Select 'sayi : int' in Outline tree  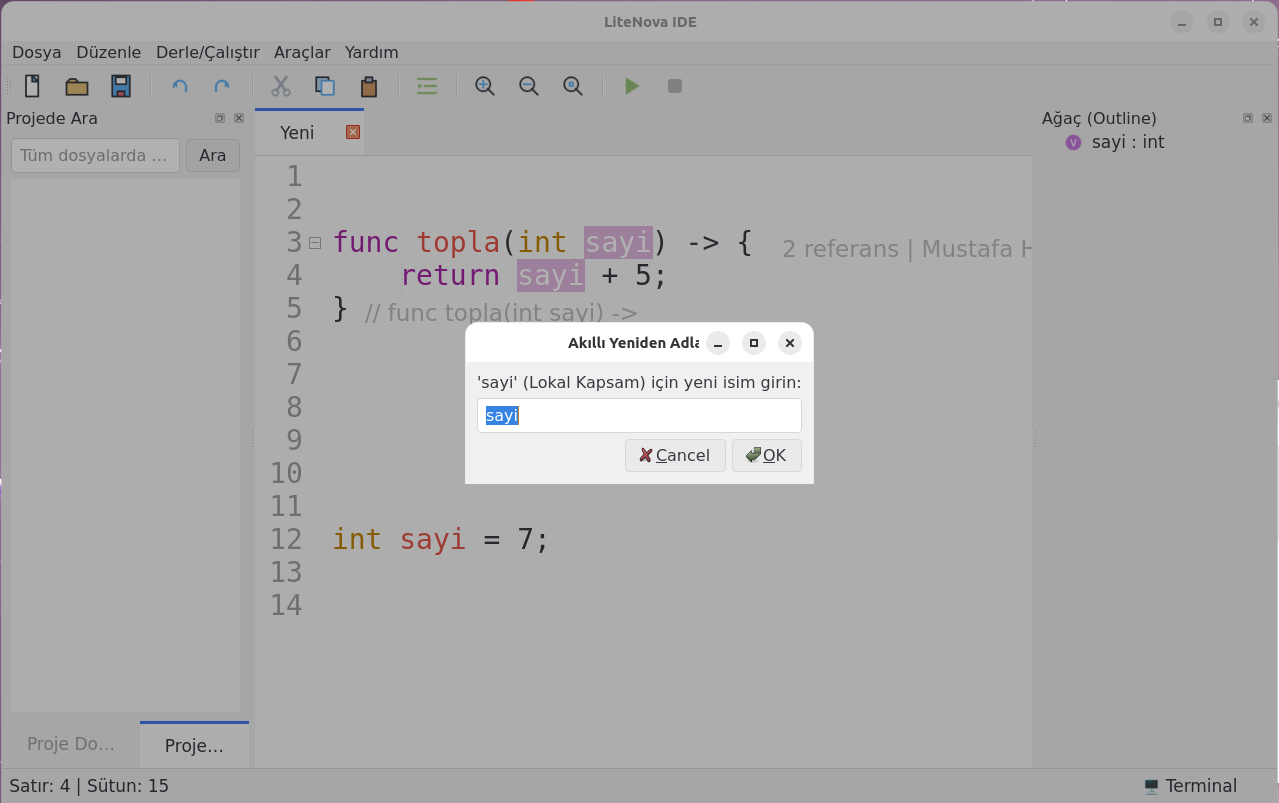click(x=1127, y=142)
